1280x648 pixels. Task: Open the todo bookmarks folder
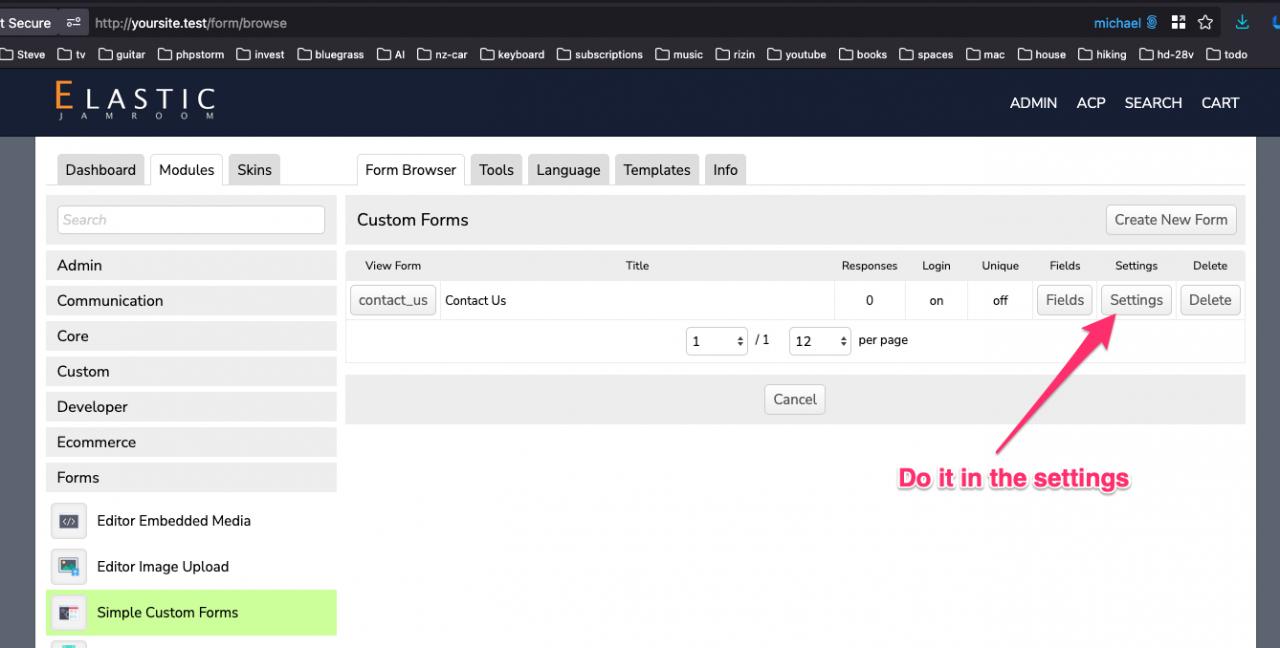1227,54
